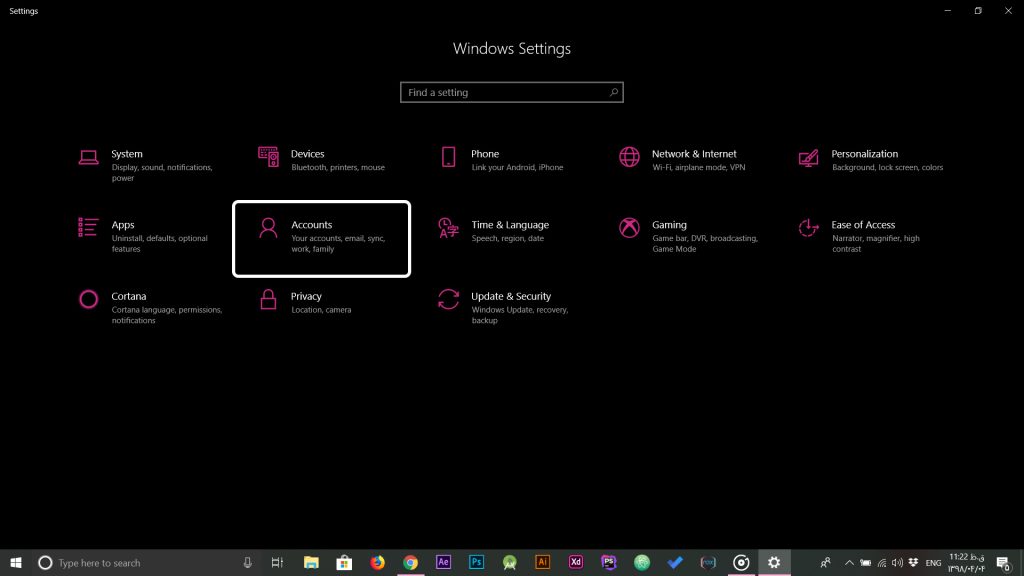The width and height of the screenshot is (1024, 576).
Task: Click the Find a setting search box
Action: 503,92
